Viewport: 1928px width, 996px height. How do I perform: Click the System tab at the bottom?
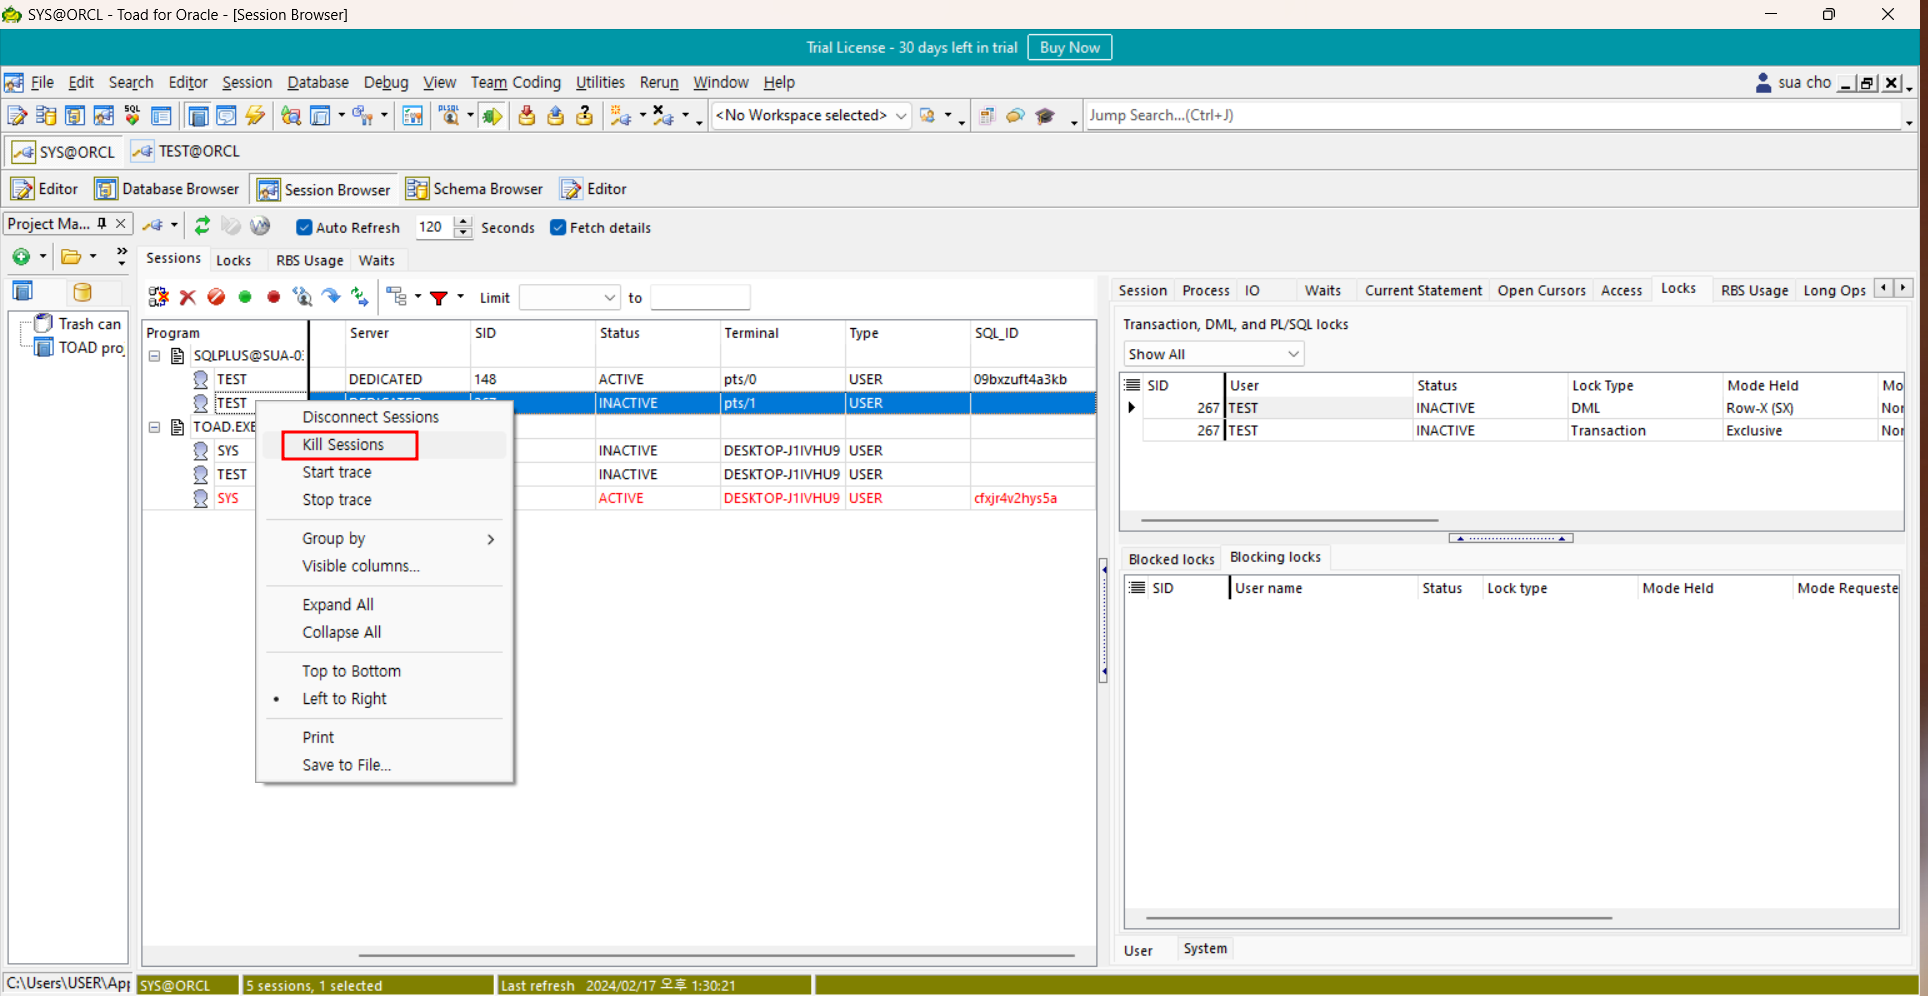pyautogui.click(x=1205, y=948)
